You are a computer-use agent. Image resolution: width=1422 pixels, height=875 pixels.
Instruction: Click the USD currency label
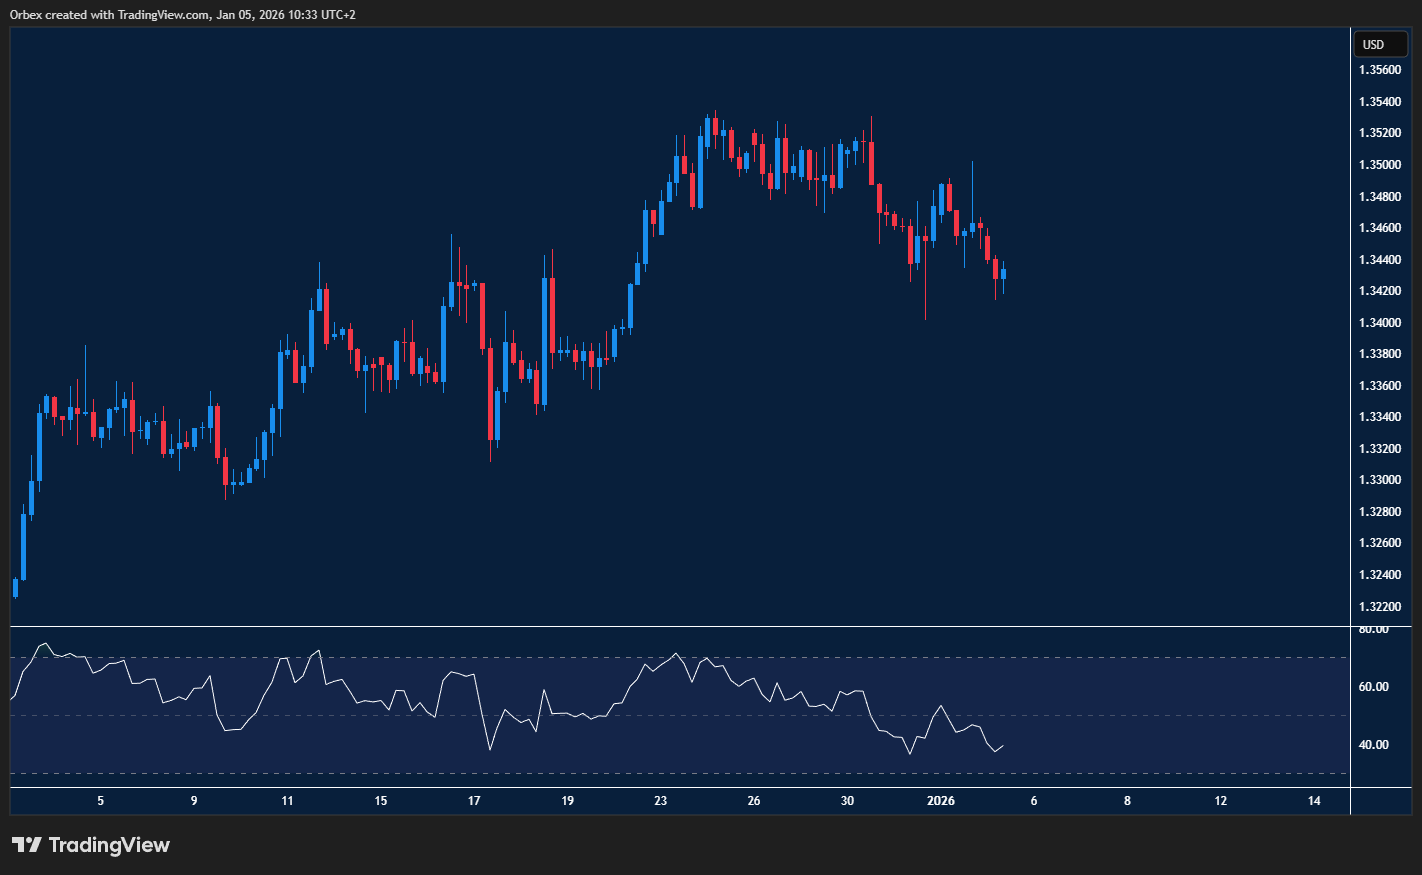[1379, 44]
